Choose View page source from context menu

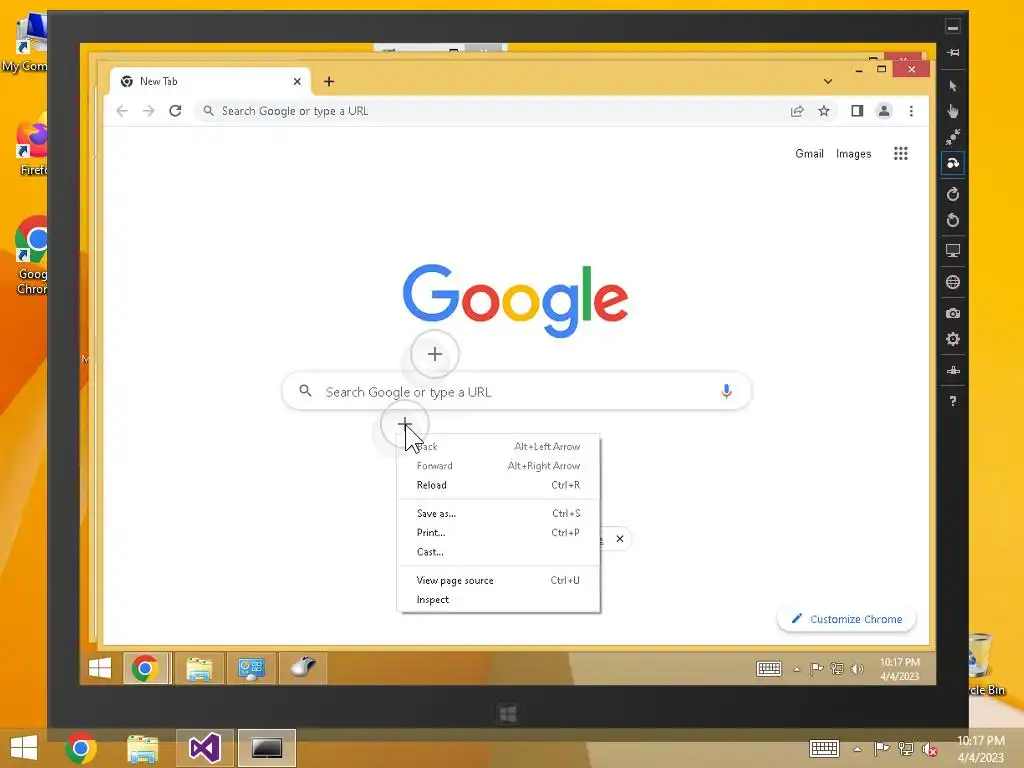498,581
